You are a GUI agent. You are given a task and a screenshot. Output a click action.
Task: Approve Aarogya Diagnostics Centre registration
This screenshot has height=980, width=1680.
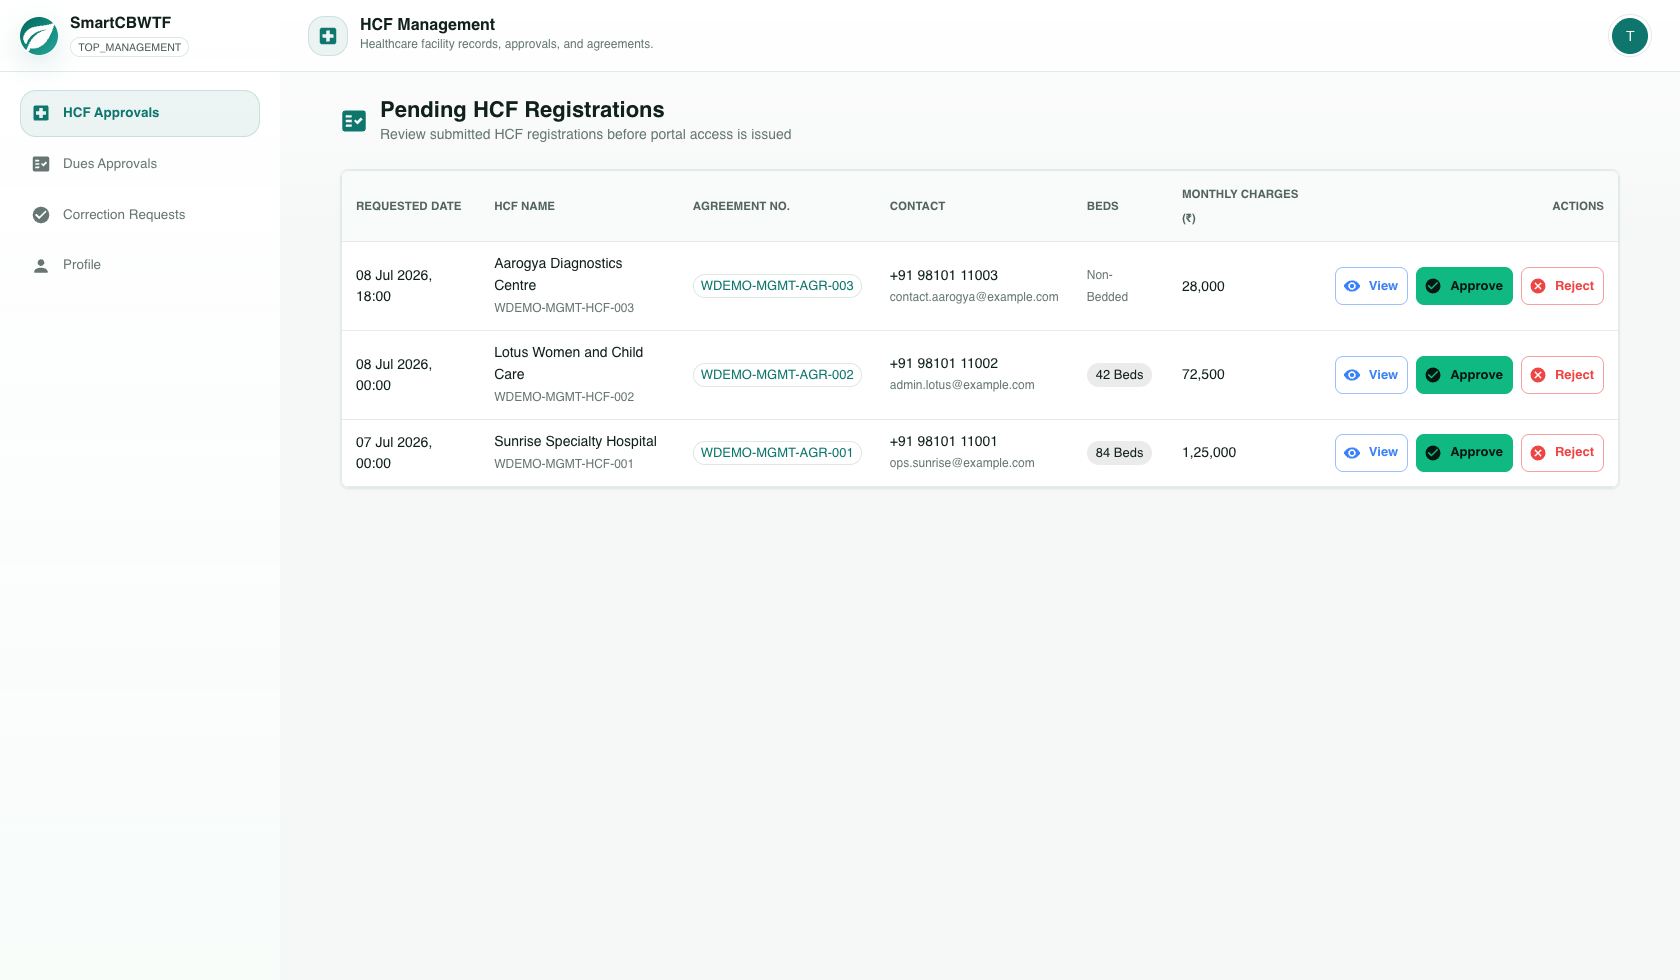coord(1464,286)
